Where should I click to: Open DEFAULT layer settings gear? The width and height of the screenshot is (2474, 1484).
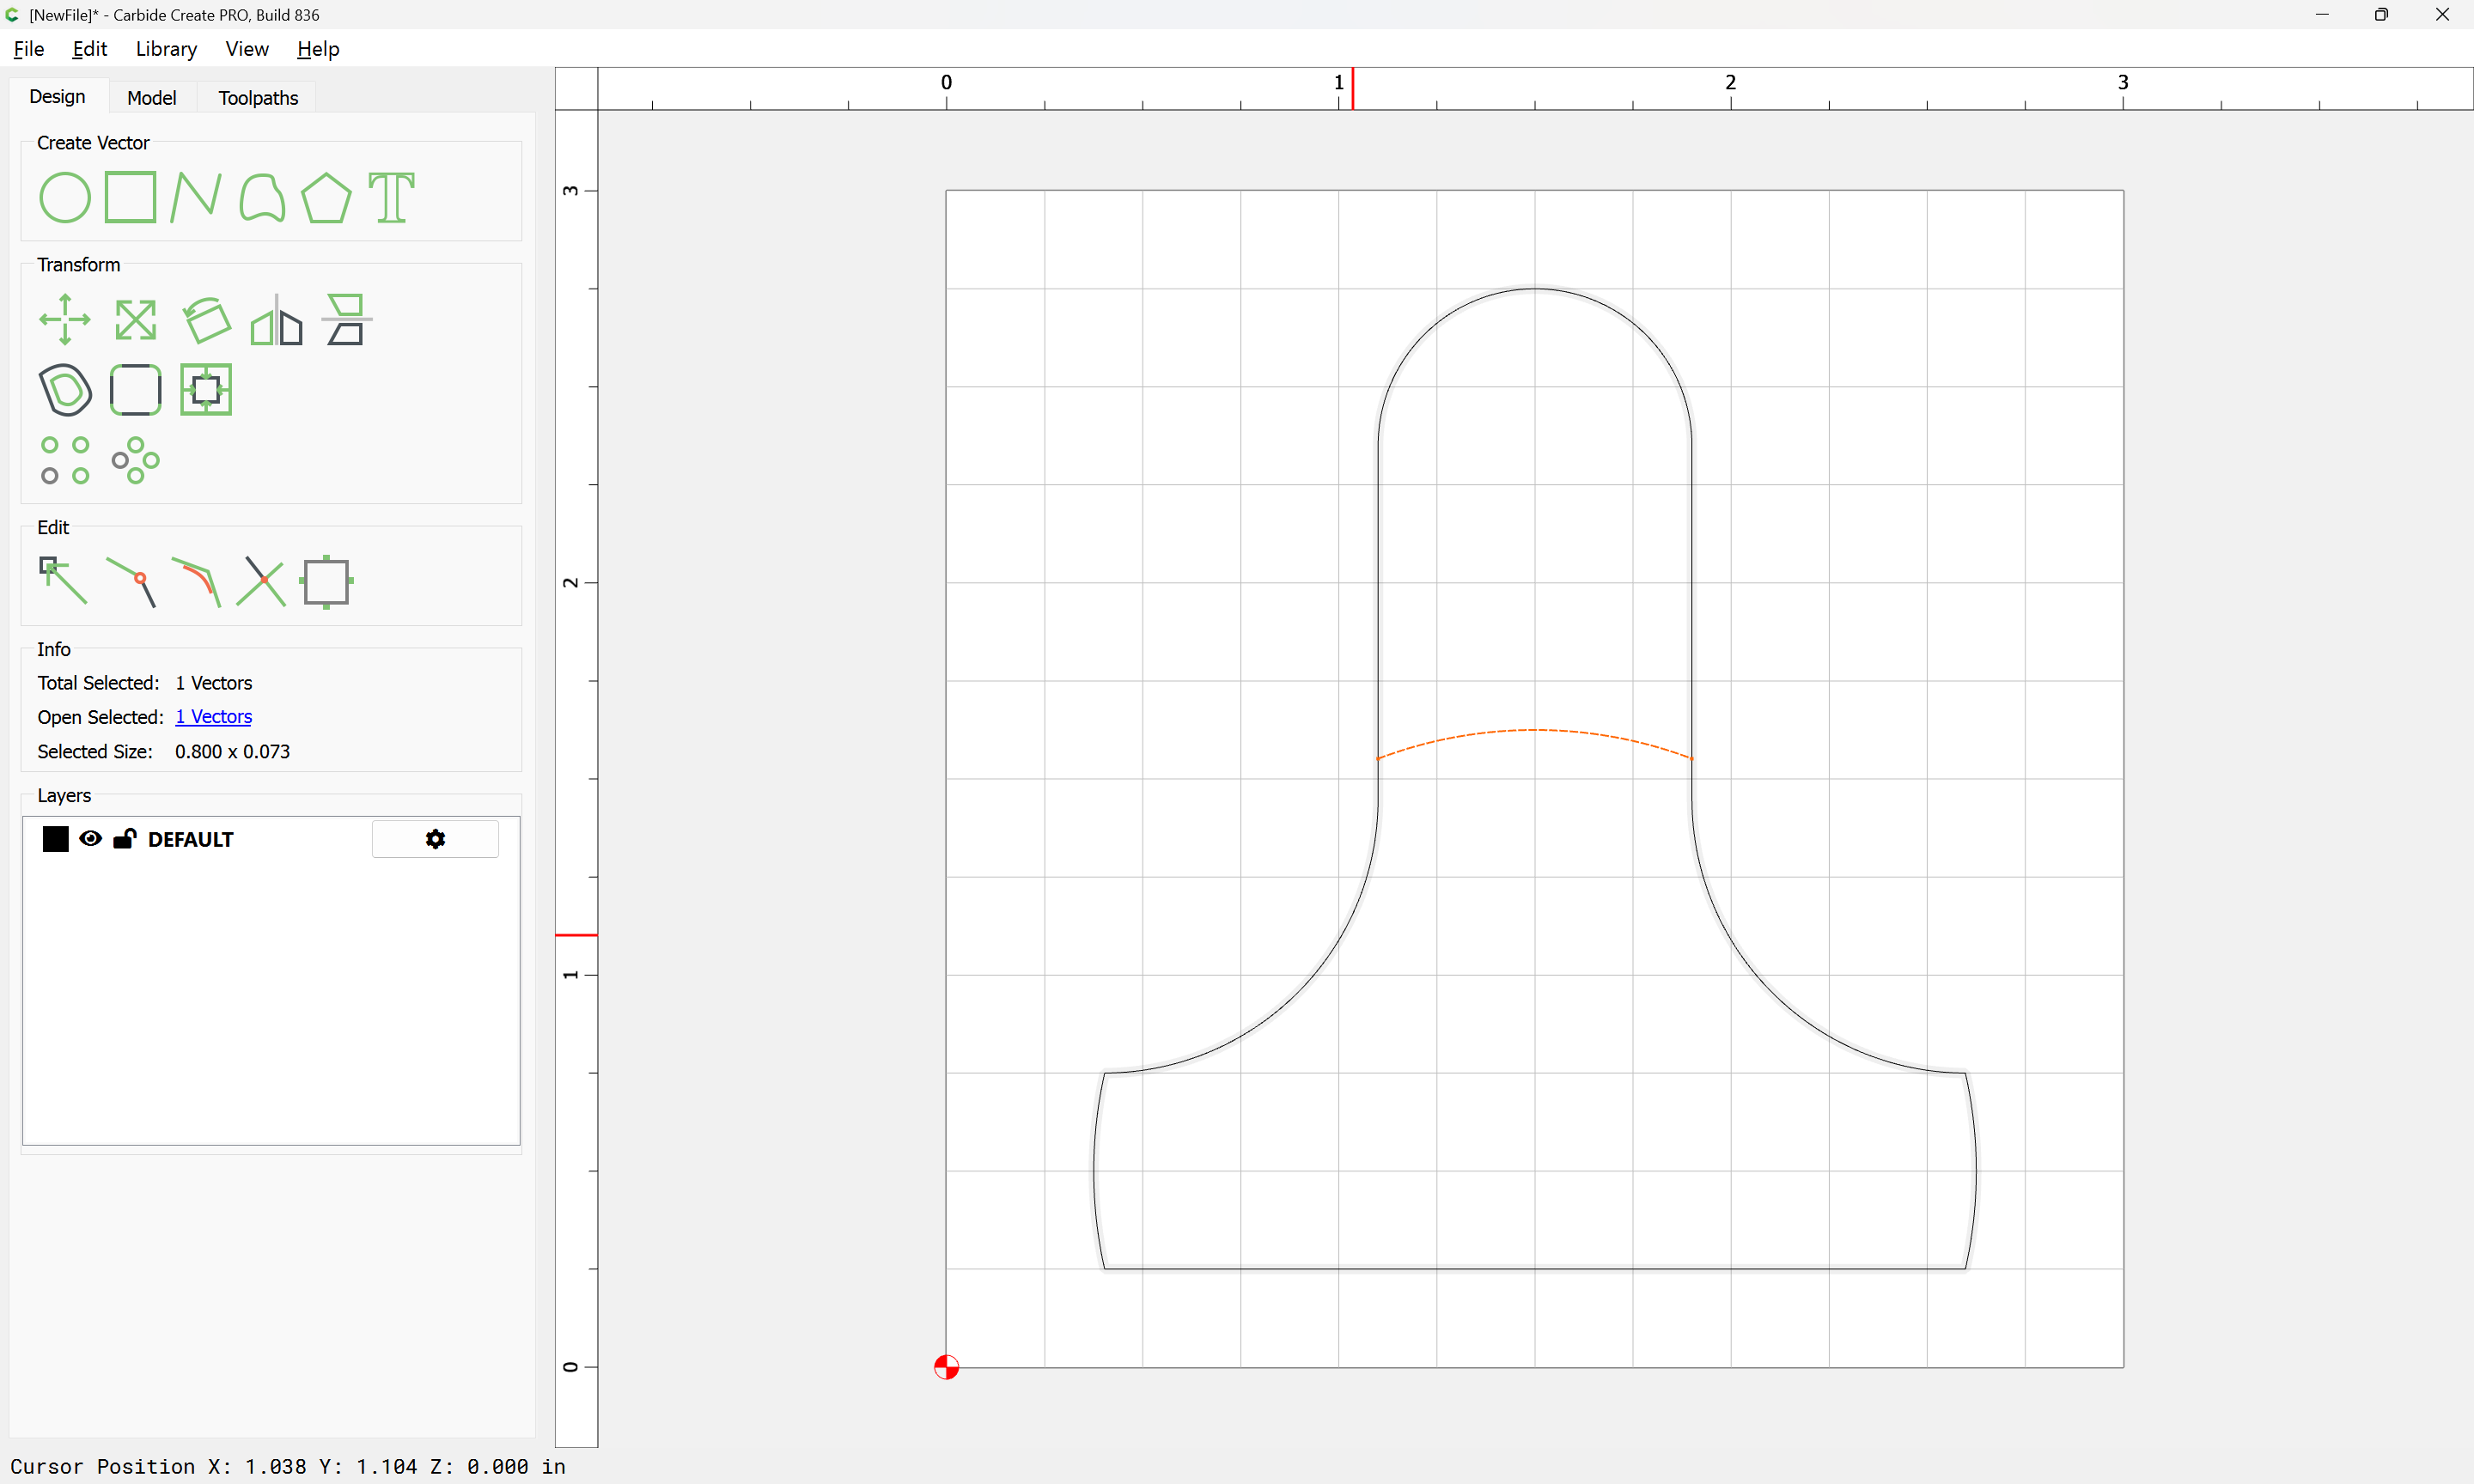tap(435, 839)
